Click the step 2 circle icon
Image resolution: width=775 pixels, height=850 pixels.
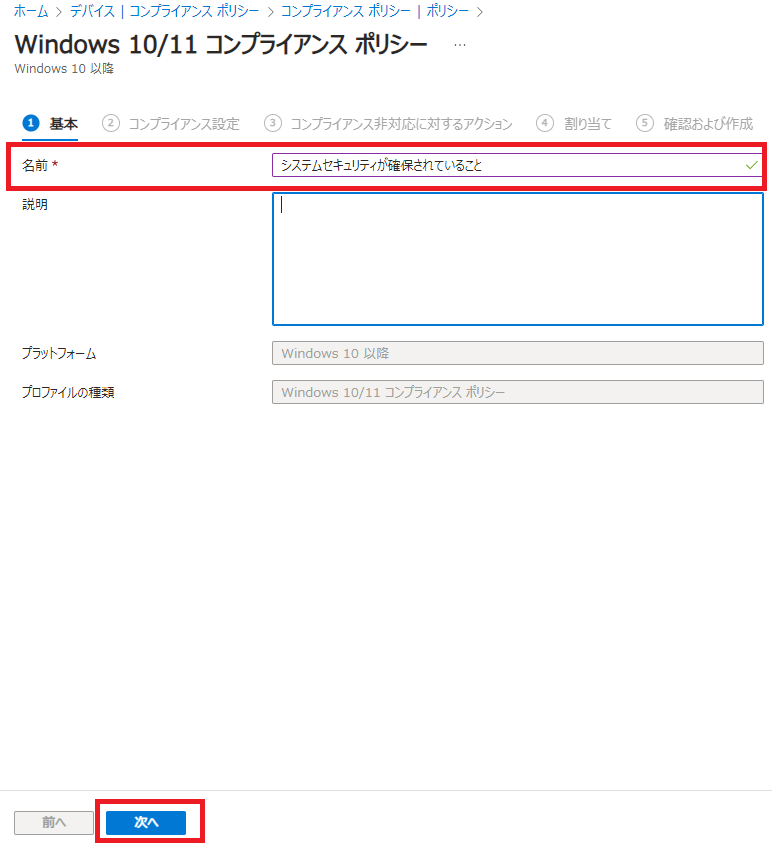coord(111,123)
